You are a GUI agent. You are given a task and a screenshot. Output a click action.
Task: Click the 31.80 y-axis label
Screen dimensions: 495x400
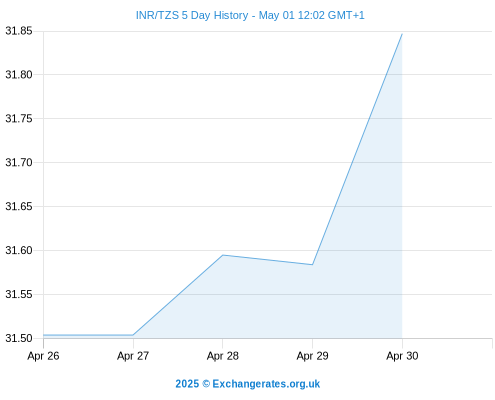click(x=19, y=75)
